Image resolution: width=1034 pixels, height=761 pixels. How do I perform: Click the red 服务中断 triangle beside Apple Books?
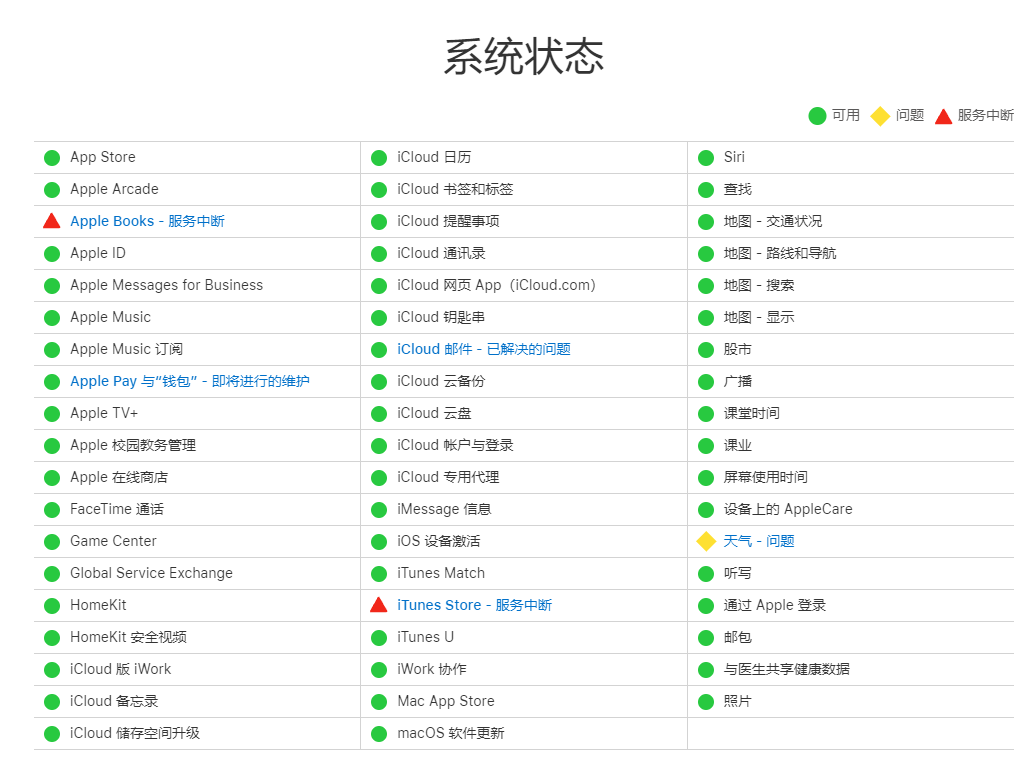pos(51,221)
